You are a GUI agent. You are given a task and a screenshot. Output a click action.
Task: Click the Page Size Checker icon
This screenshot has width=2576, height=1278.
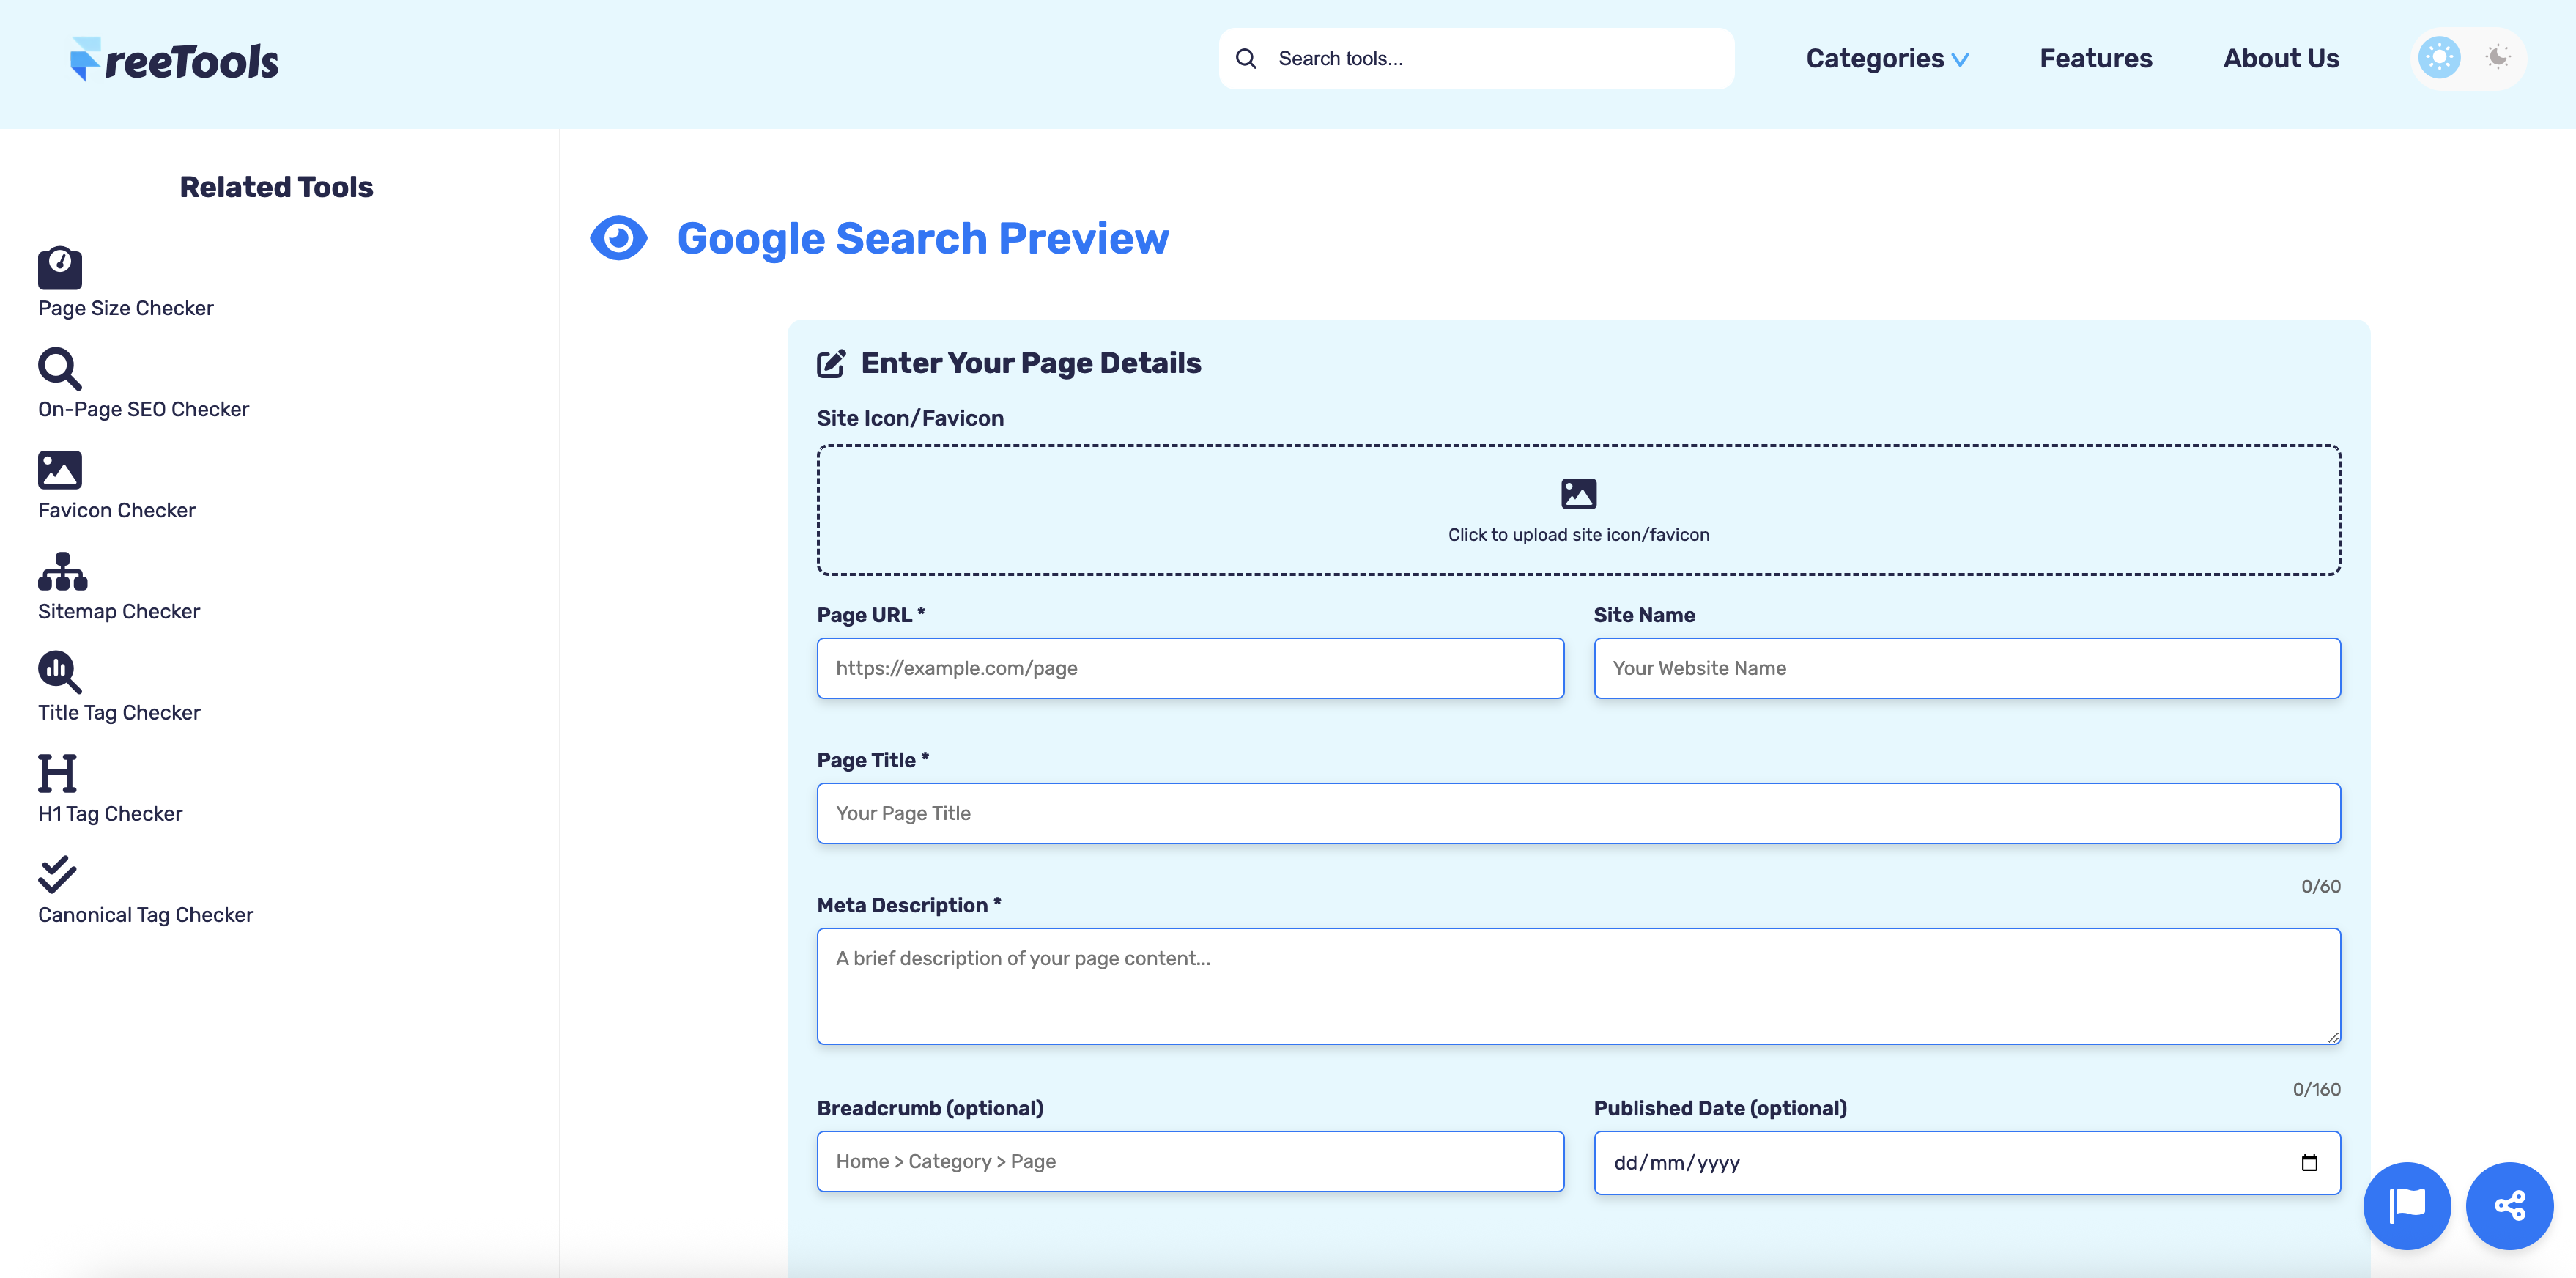click(59, 268)
